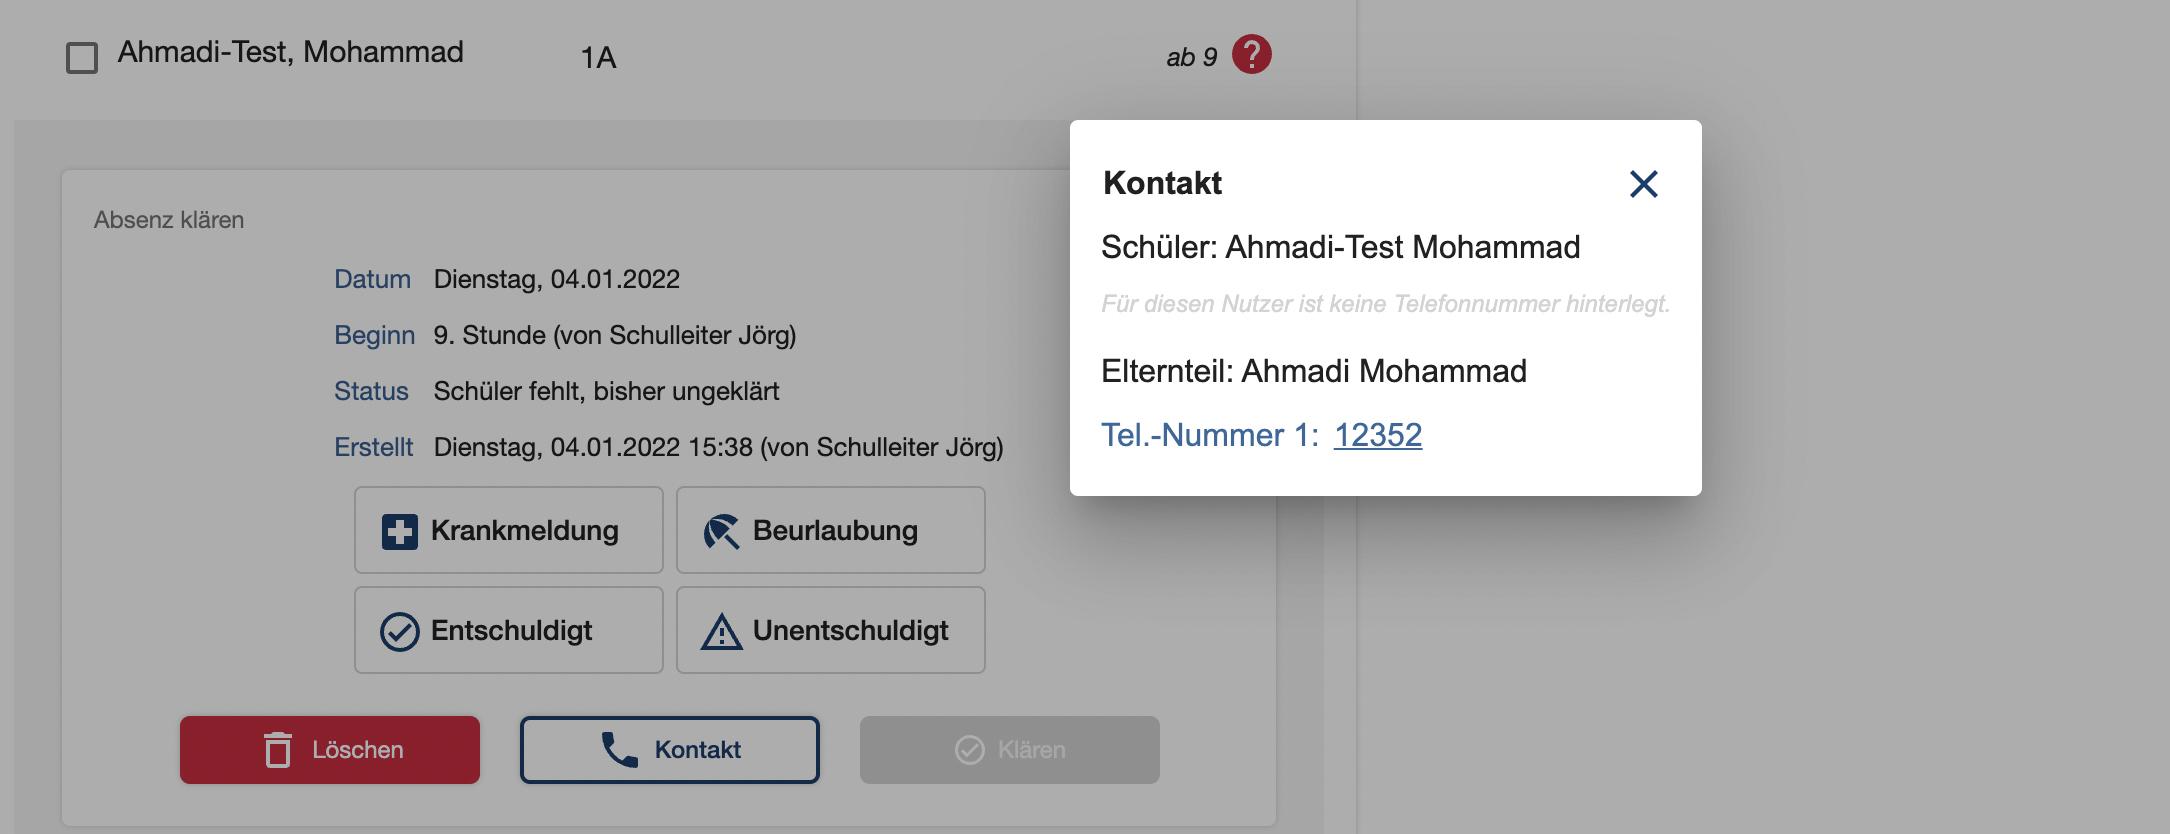Click the warning triangle icon on Unentschuldigt
Viewport: 2170px width, 834px height.
coord(721,632)
